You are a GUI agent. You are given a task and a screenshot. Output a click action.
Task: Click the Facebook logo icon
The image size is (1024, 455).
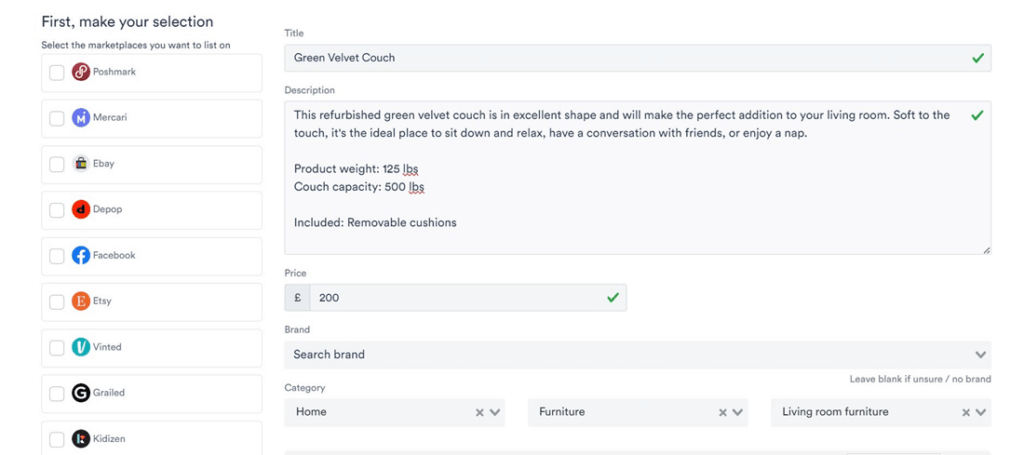(x=81, y=256)
